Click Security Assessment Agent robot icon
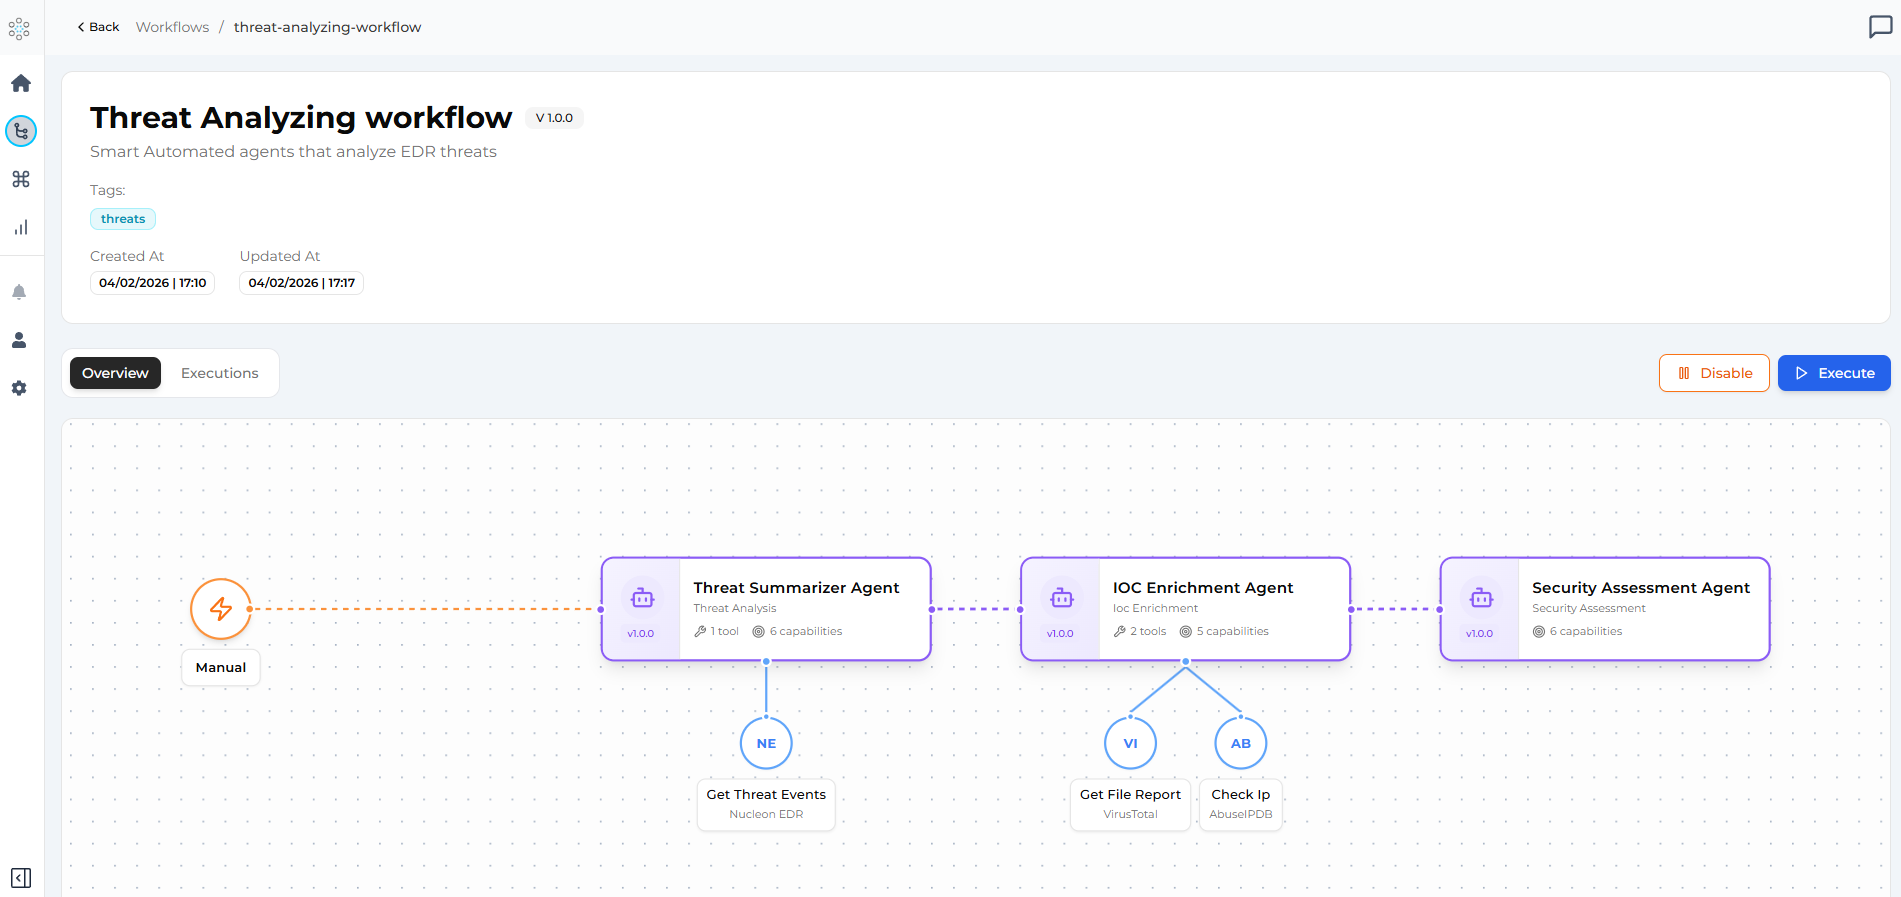The width and height of the screenshot is (1901, 897). click(1481, 598)
